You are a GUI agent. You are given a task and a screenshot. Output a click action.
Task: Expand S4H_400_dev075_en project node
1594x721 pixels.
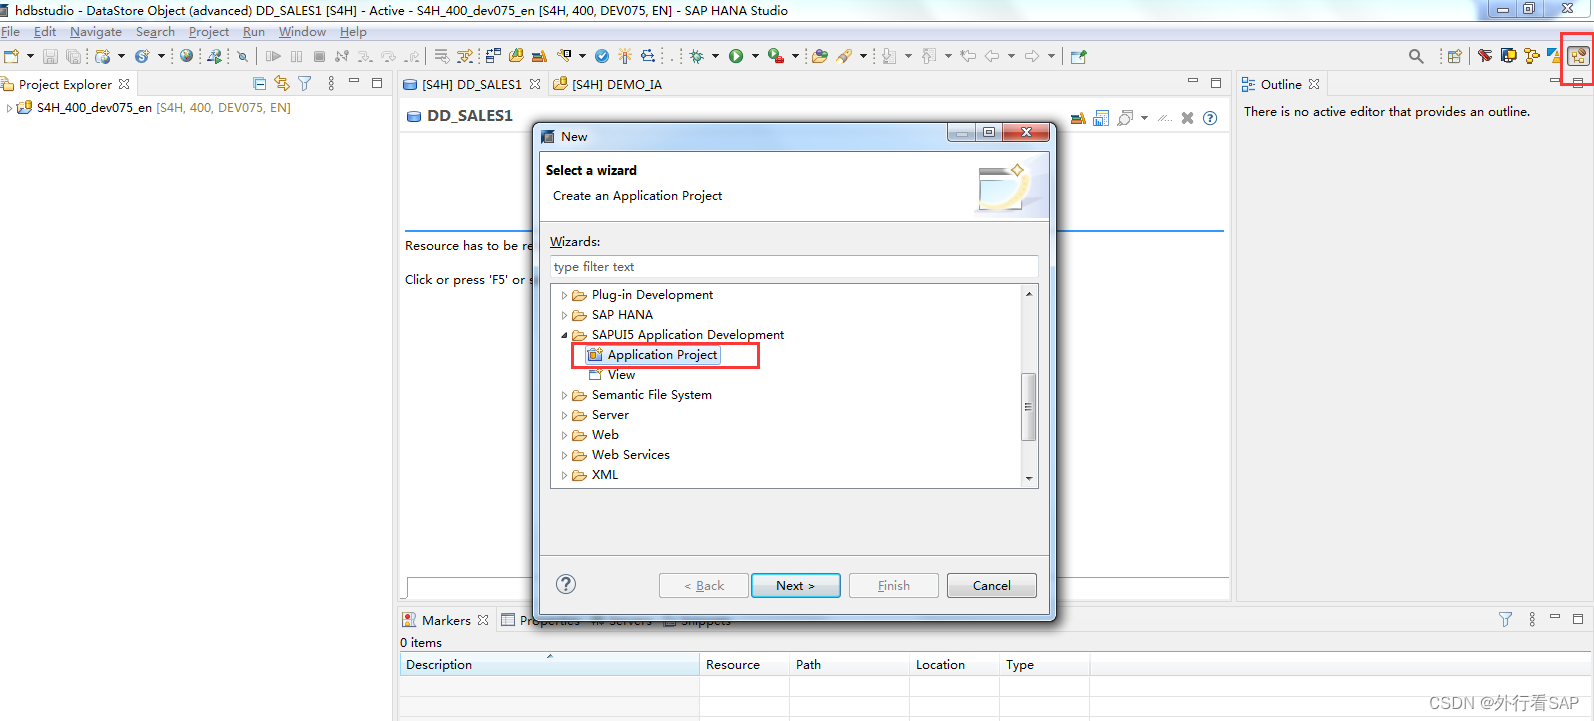[x=9, y=108]
